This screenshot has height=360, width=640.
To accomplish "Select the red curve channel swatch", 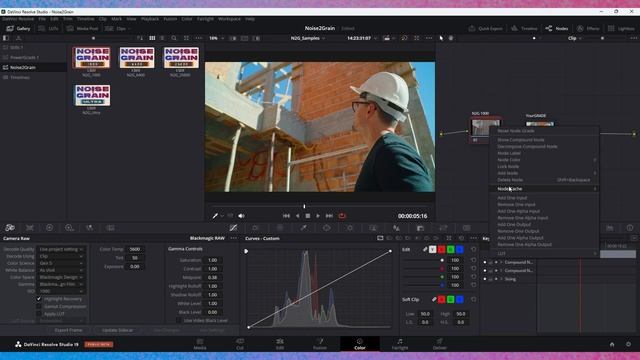I will [441, 249].
